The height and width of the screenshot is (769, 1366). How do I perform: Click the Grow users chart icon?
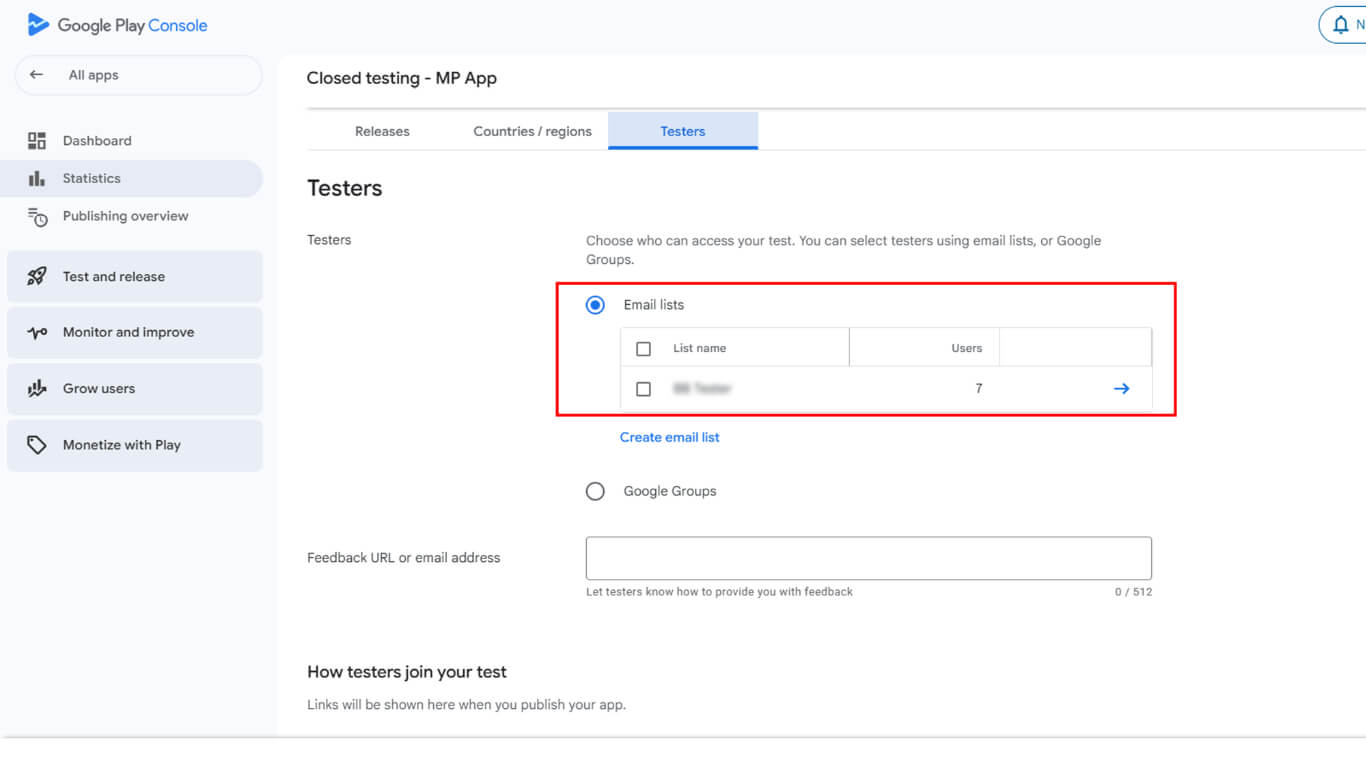click(x=37, y=389)
